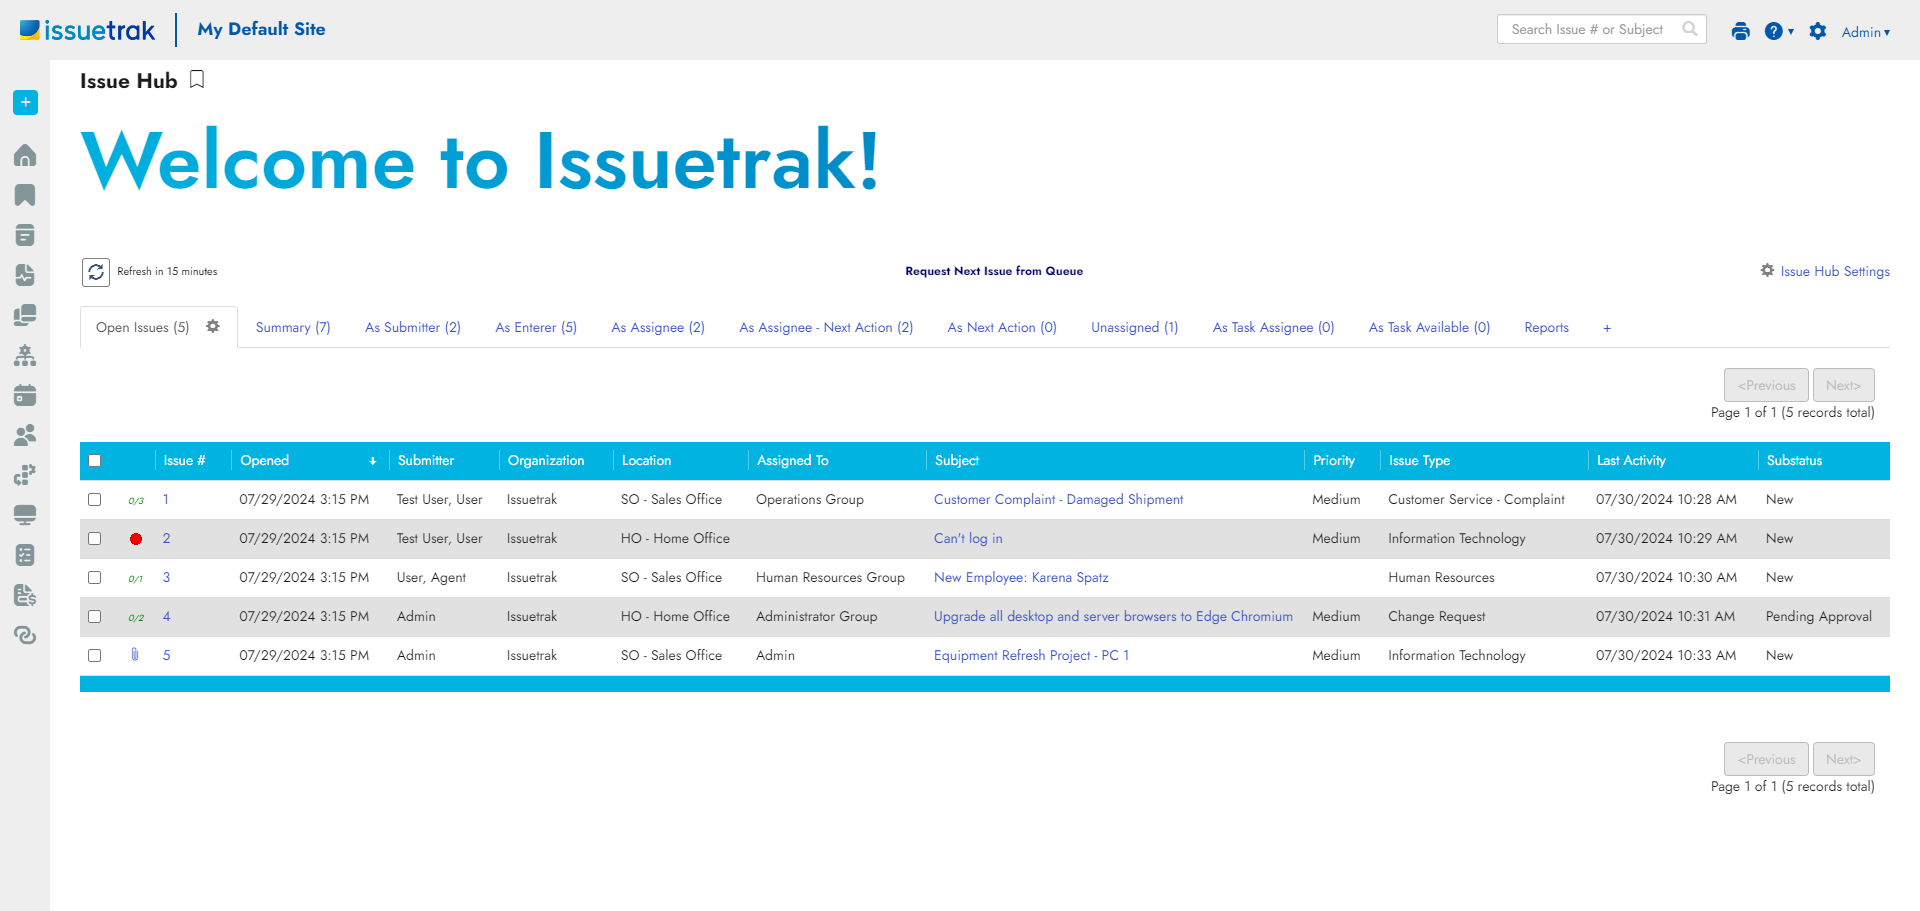Screen dimensions: 1920x911
Task: Open the calendar icon in the sidebar
Action: [x=25, y=395]
